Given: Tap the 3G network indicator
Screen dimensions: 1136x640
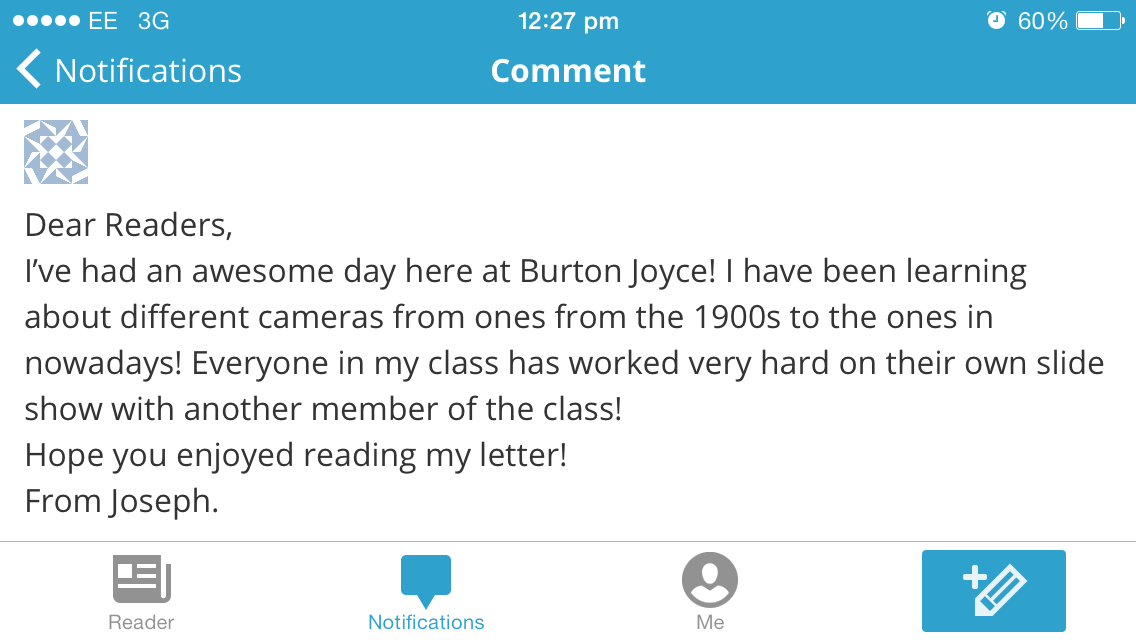Looking at the screenshot, I should pos(153,20).
